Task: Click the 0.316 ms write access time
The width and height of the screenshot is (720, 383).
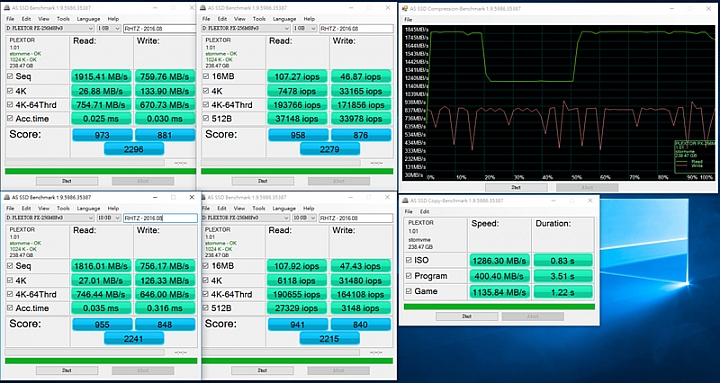Action: click(165, 308)
